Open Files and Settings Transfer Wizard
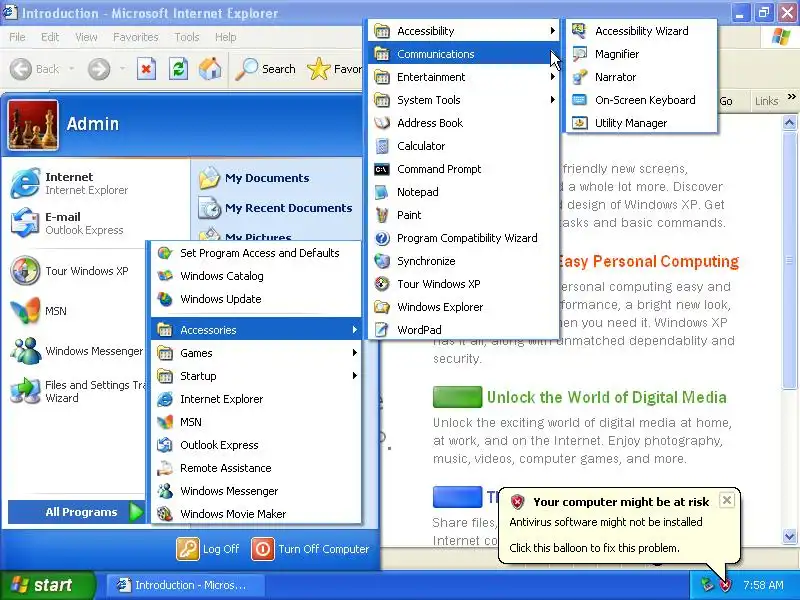The width and height of the screenshot is (800, 600). point(77,391)
